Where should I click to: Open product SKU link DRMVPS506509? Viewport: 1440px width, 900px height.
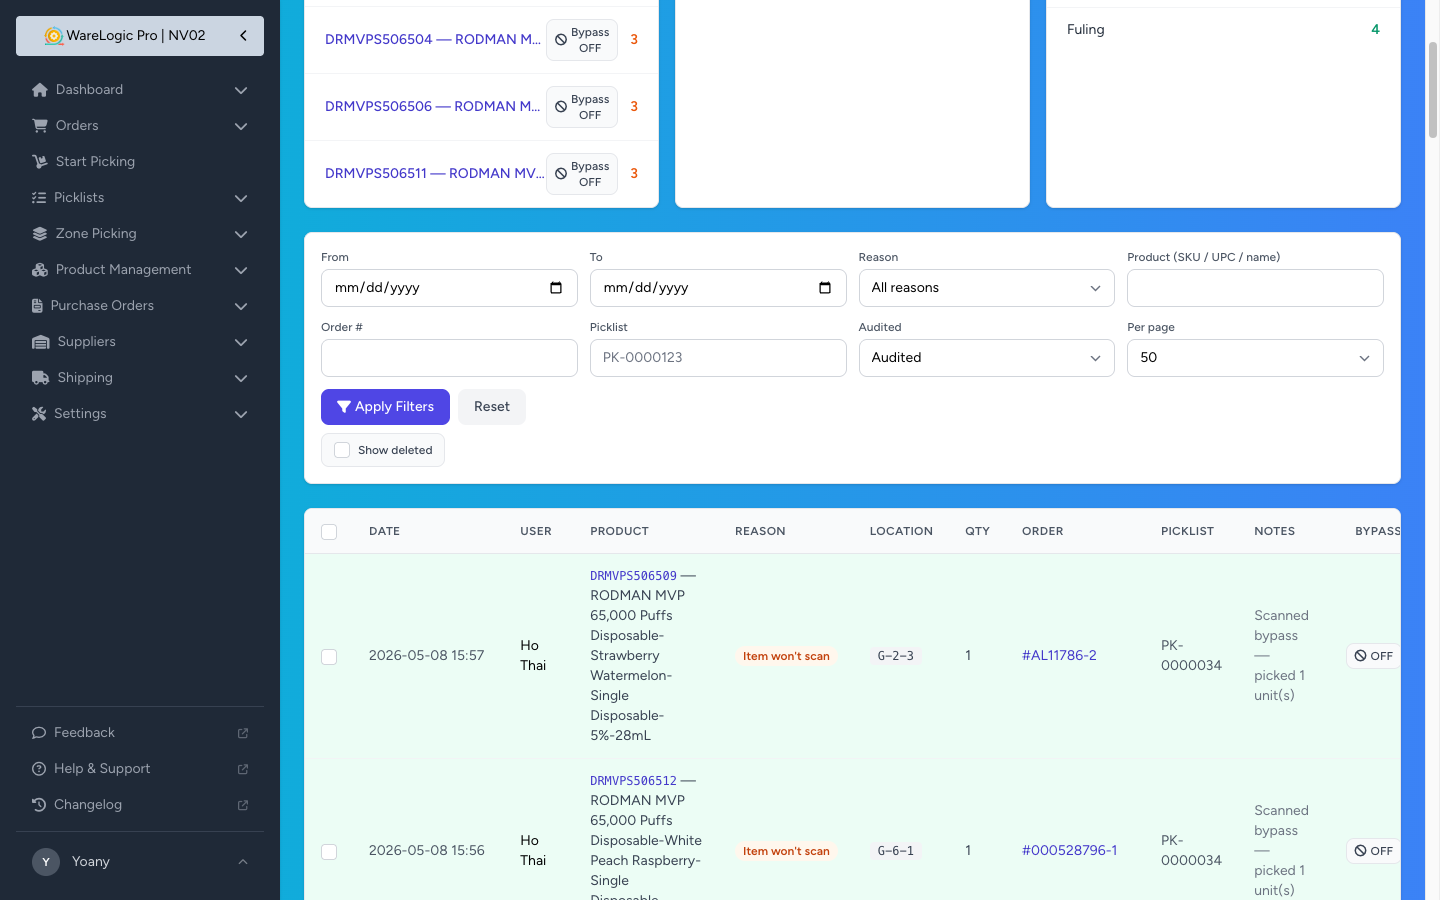click(x=633, y=576)
